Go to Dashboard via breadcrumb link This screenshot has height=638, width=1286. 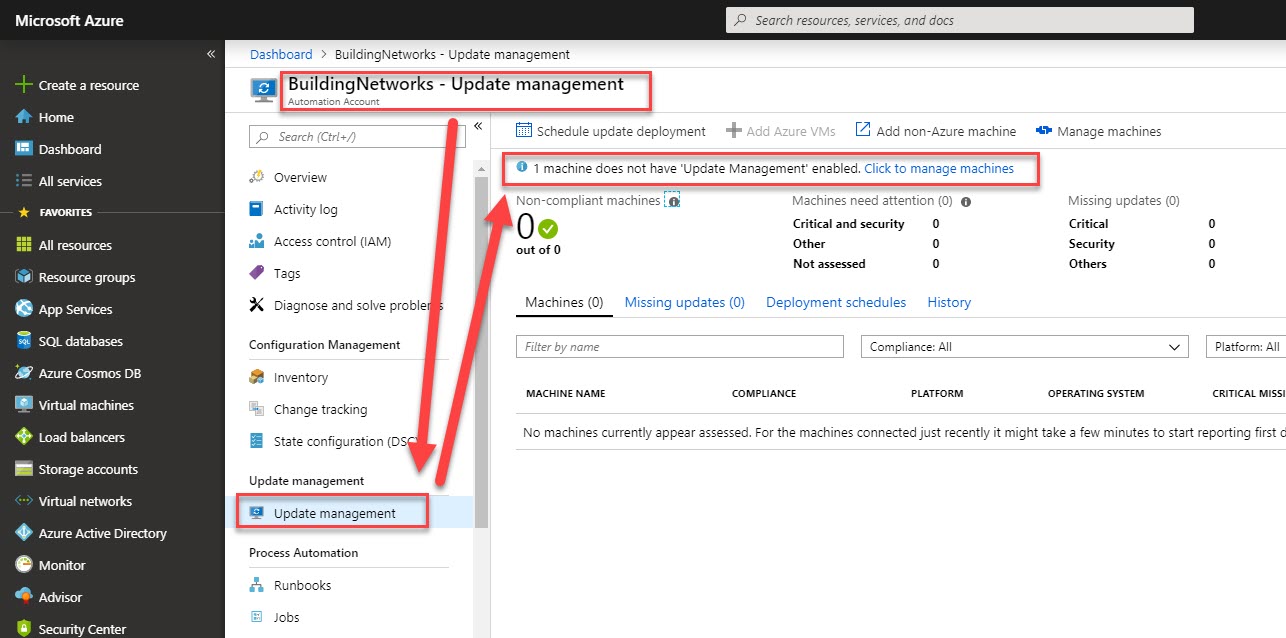[x=281, y=54]
